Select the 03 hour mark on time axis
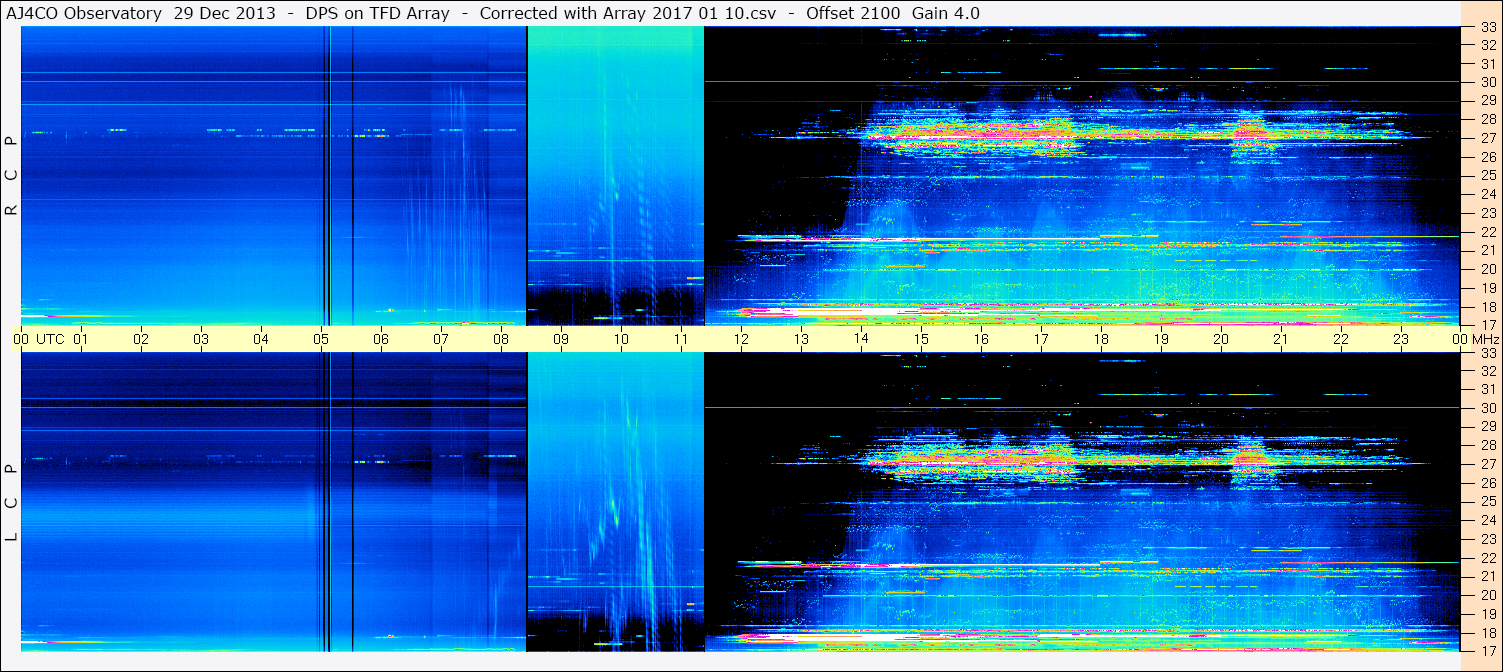1503x672 pixels. click(201, 339)
